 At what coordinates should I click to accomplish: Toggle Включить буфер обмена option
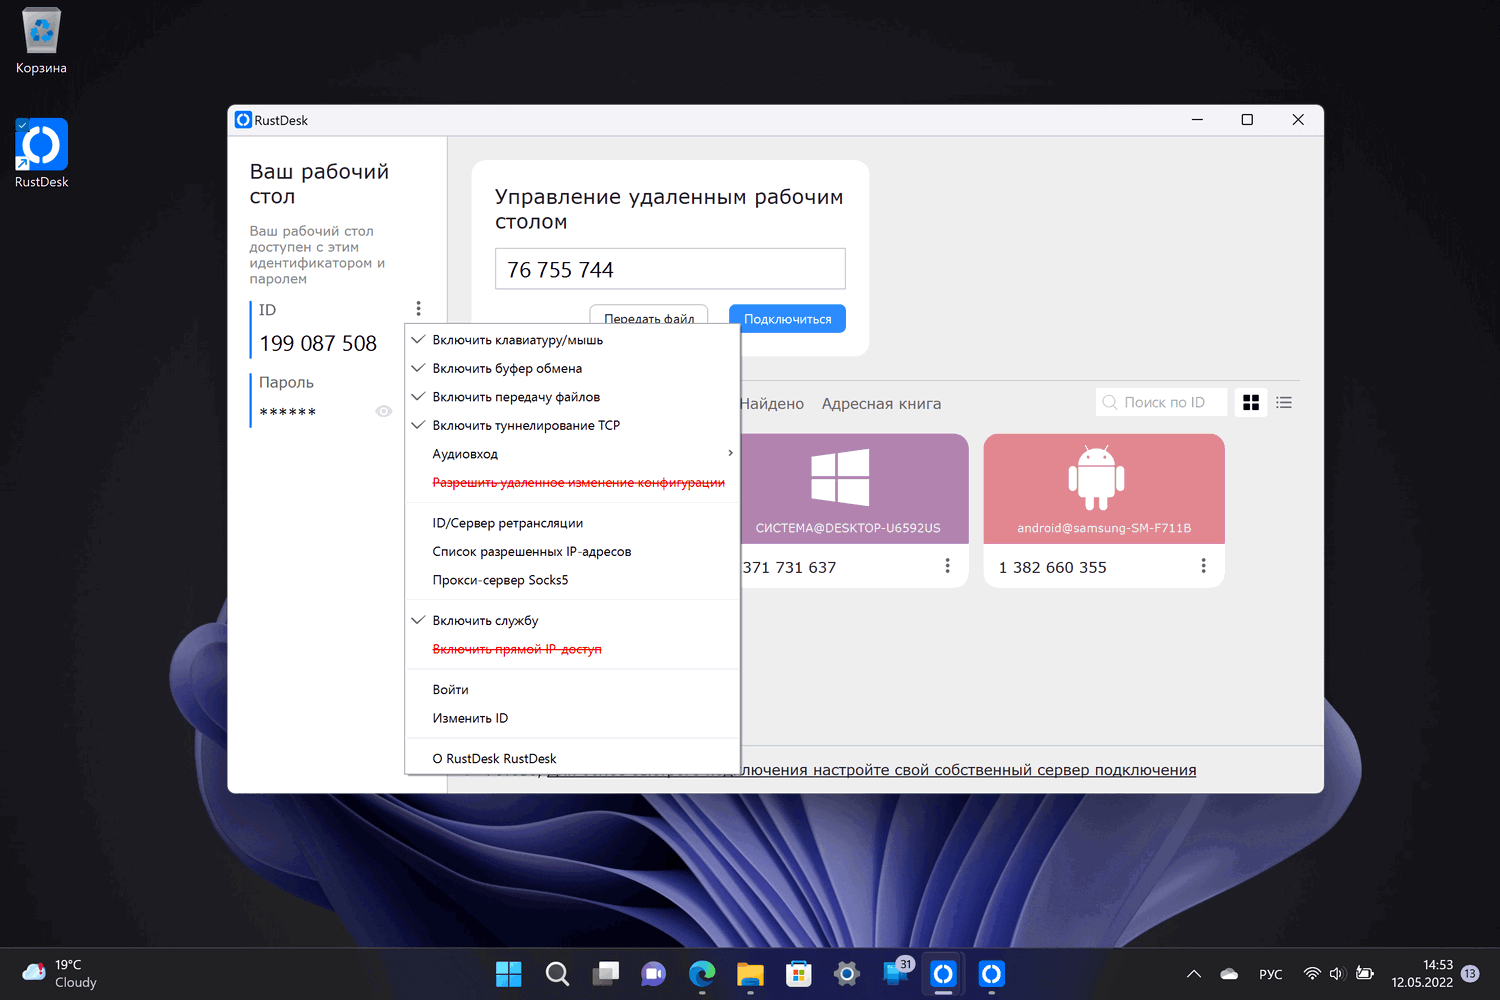pos(572,368)
